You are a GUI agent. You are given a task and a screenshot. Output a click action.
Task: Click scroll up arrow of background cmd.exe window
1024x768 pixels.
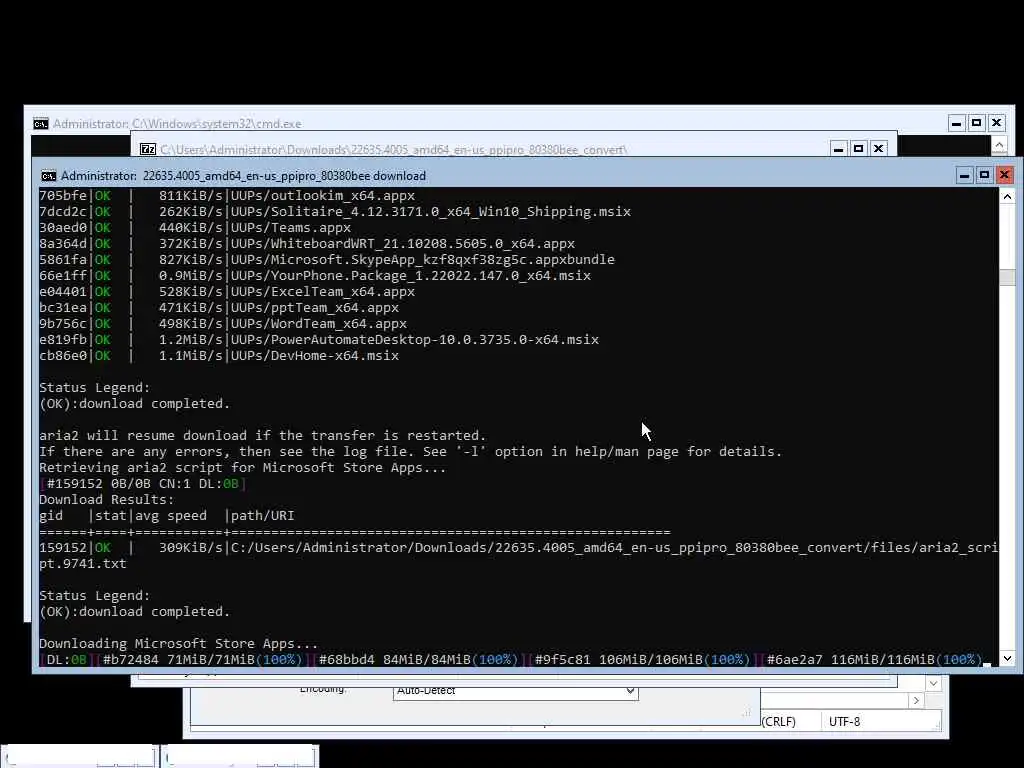click(999, 144)
